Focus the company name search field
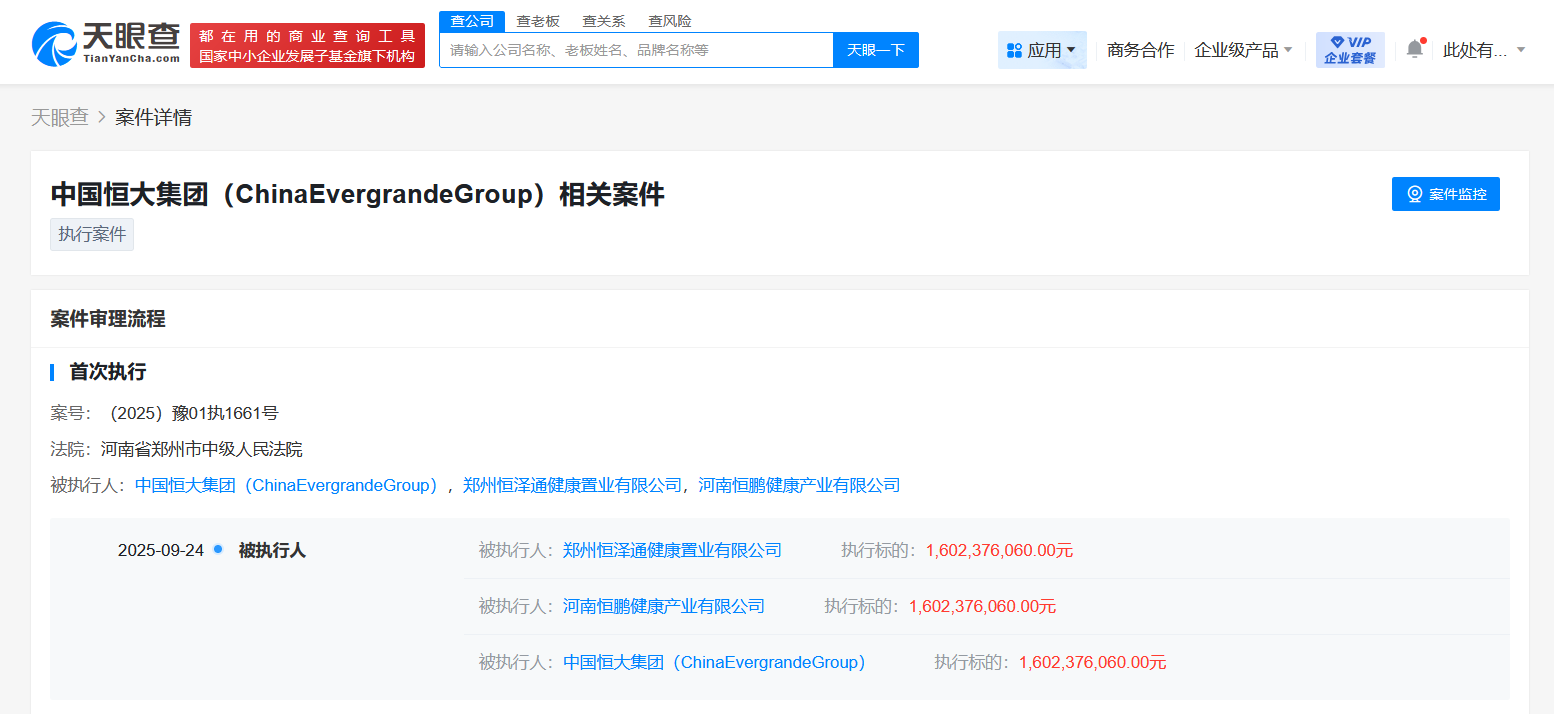Viewport: 1554px width, 714px height. (636, 50)
